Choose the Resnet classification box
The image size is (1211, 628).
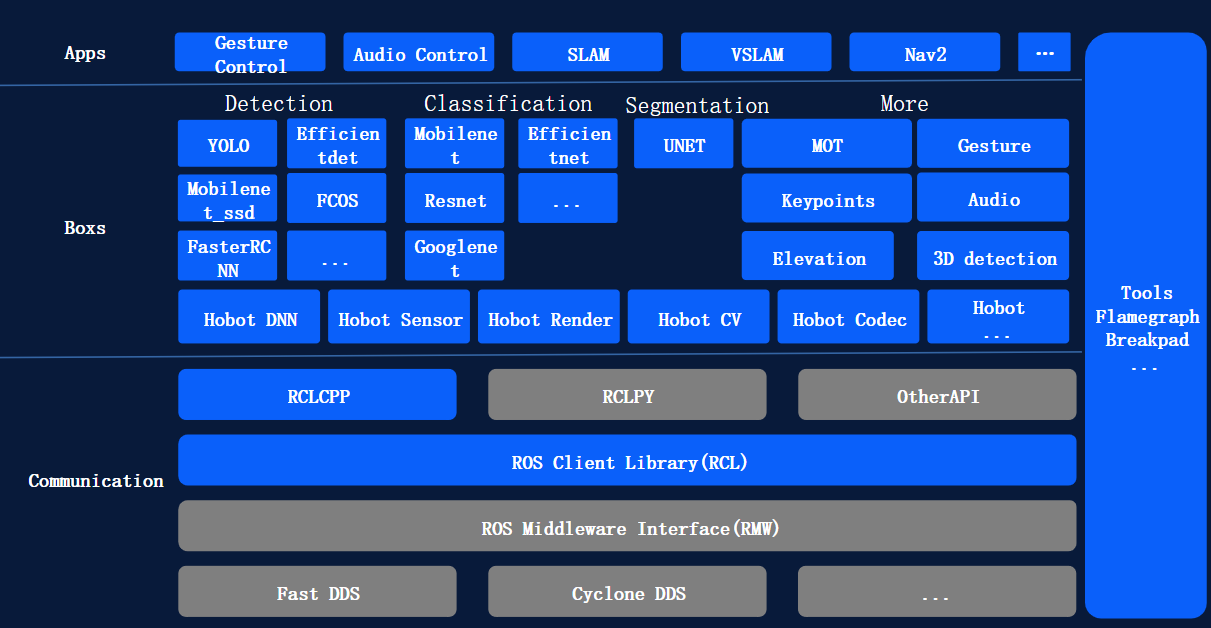click(455, 198)
